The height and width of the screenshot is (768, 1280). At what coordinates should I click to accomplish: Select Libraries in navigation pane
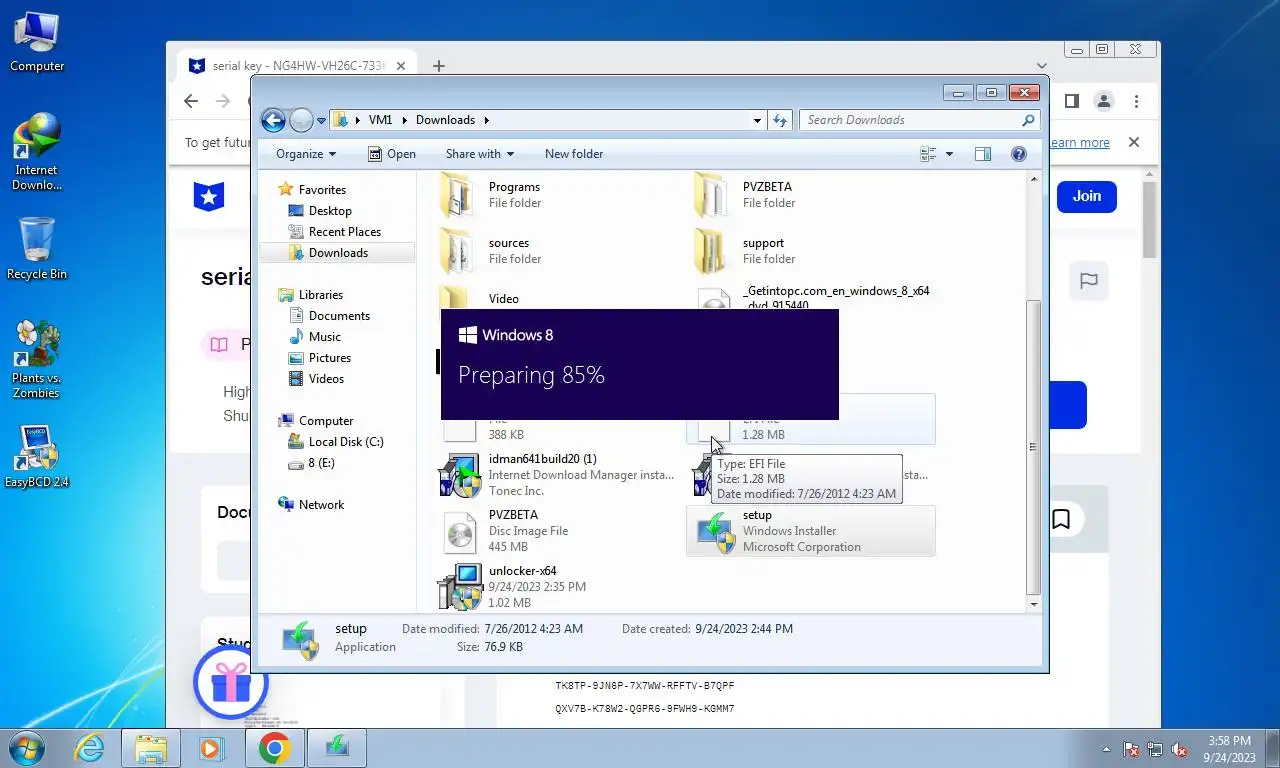click(x=311, y=295)
